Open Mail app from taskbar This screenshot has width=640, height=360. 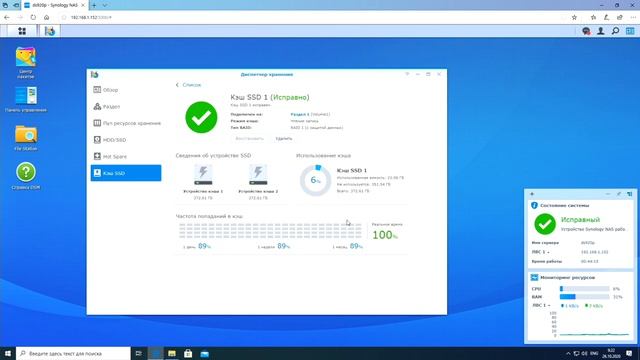[x=204, y=353]
